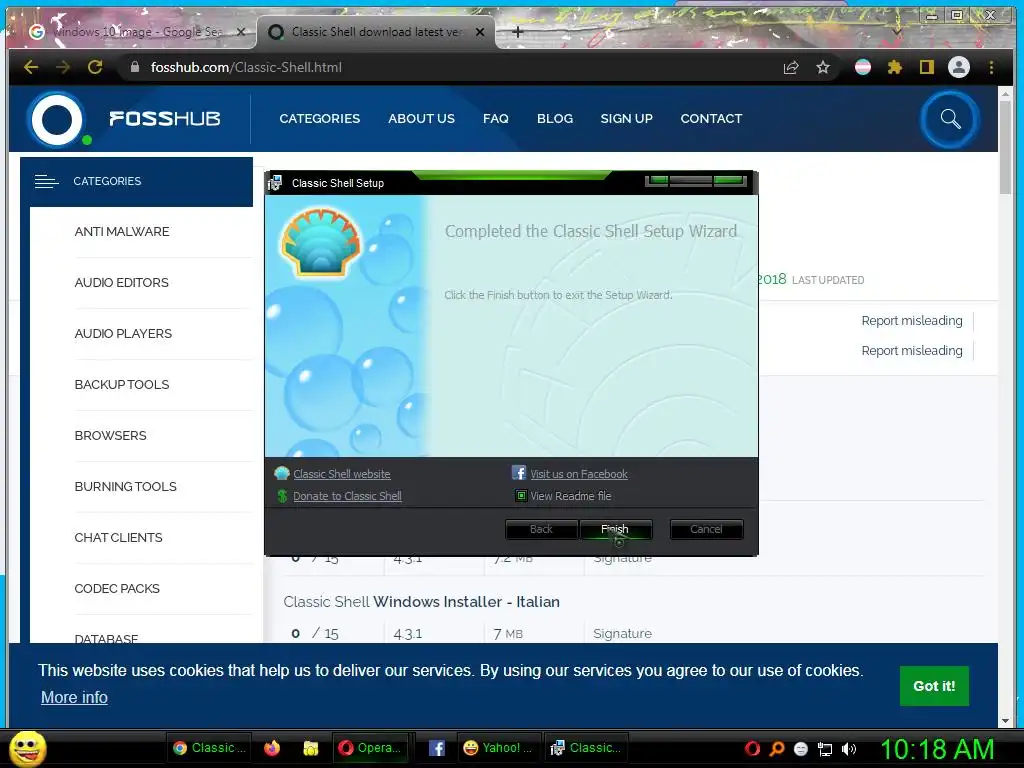This screenshot has height=768, width=1024.
Task: Select CHAT CLIENTS in the sidebar
Action: point(118,537)
